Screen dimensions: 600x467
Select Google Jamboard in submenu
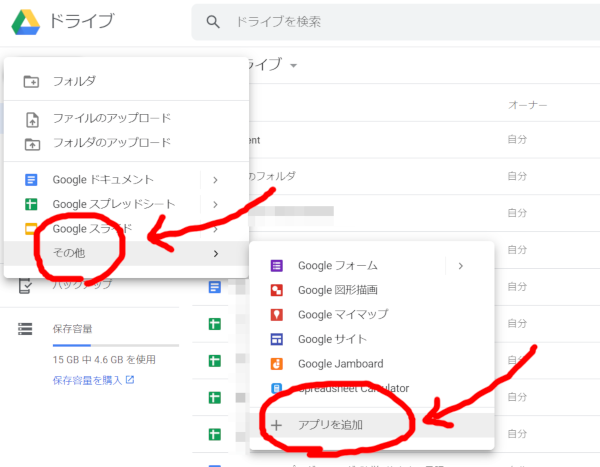tap(371, 364)
